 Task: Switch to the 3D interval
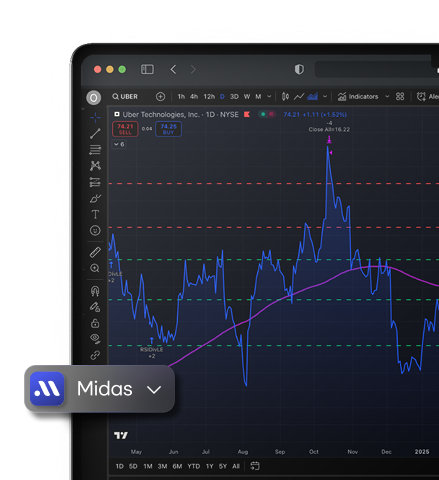coord(234,97)
